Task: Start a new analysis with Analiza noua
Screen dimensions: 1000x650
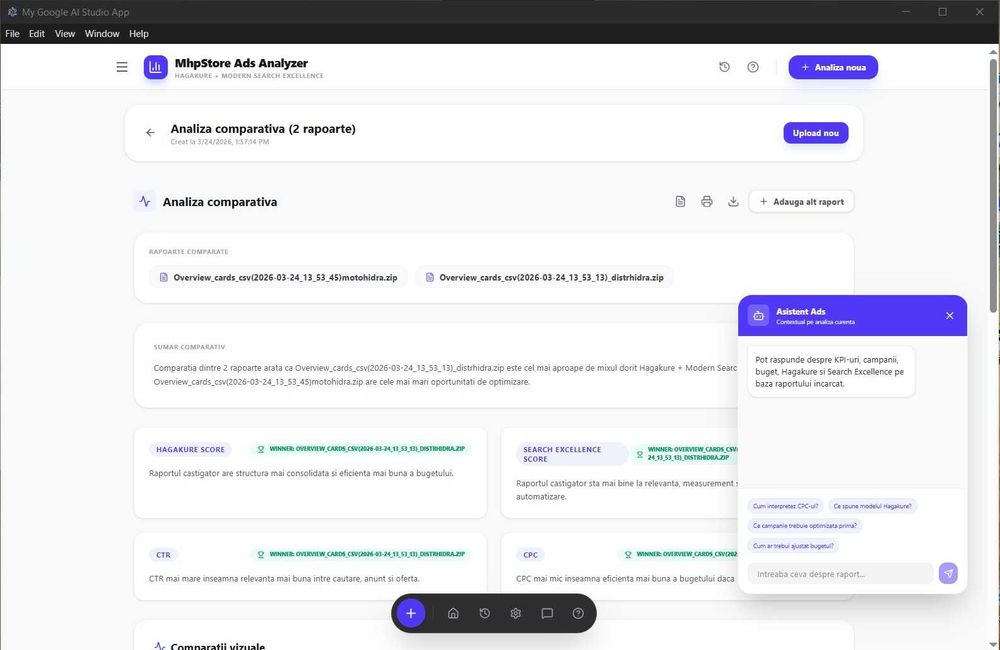Action: (x=833, y=67)
